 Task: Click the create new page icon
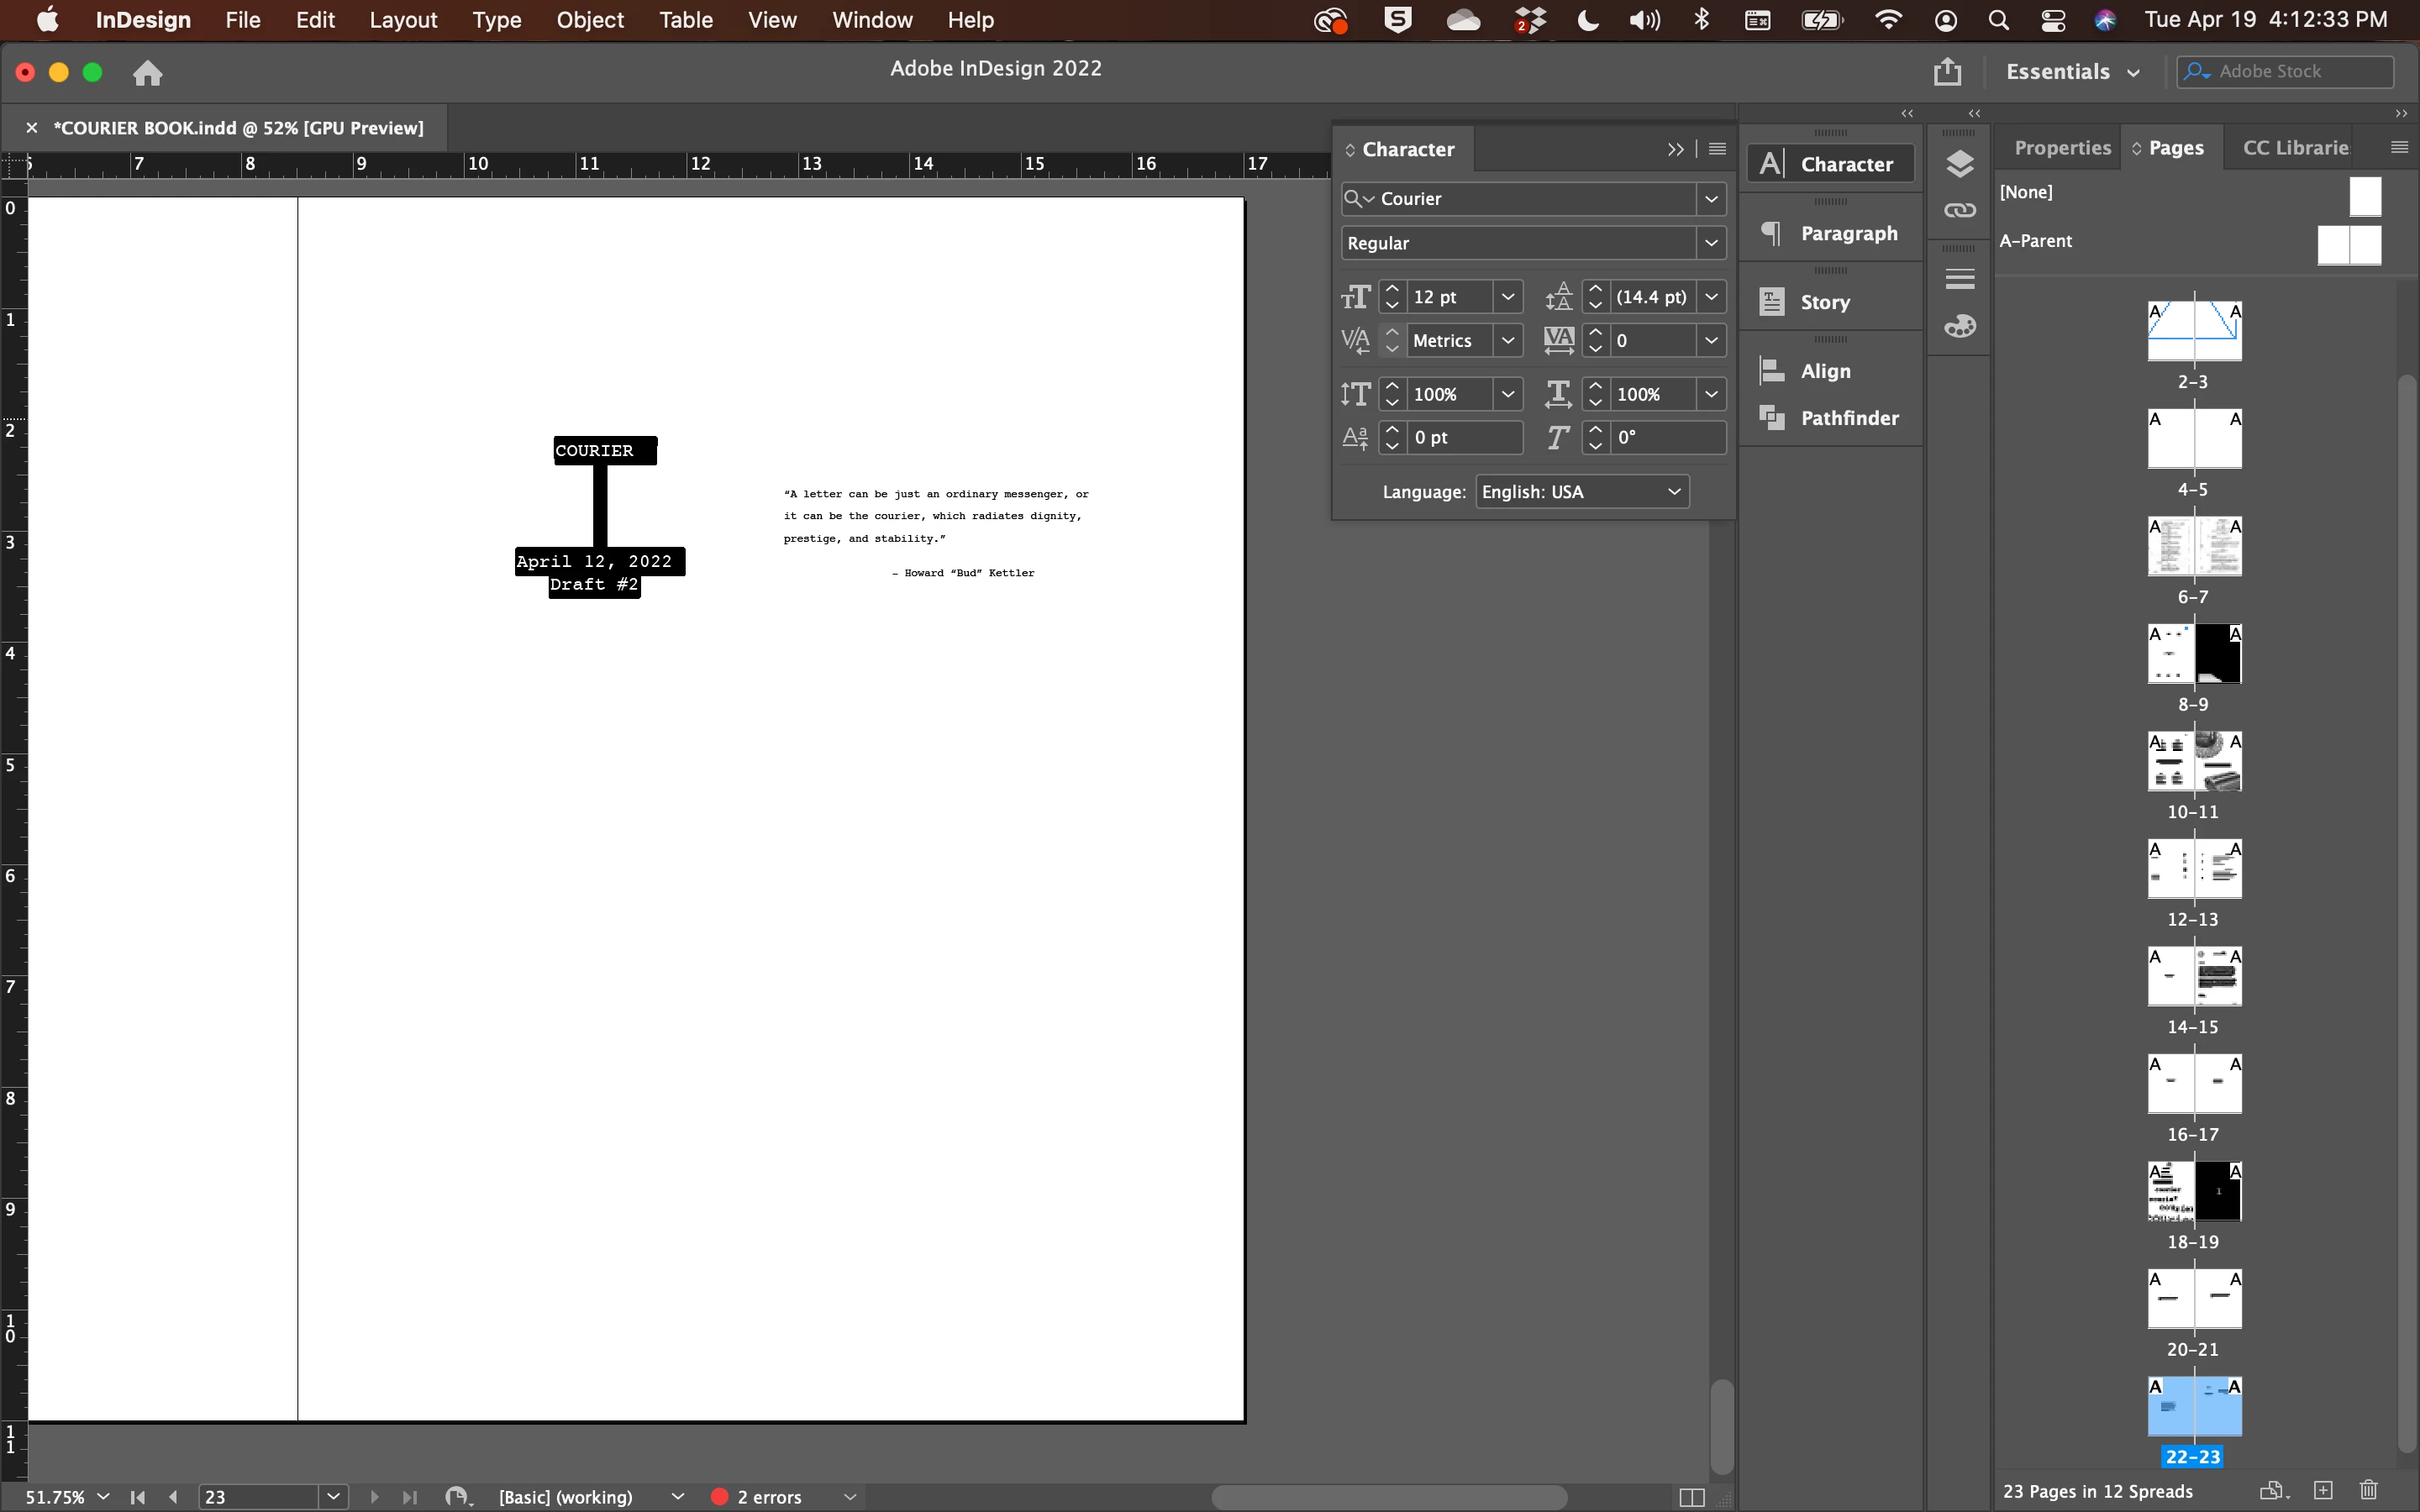(2323, 1490)
